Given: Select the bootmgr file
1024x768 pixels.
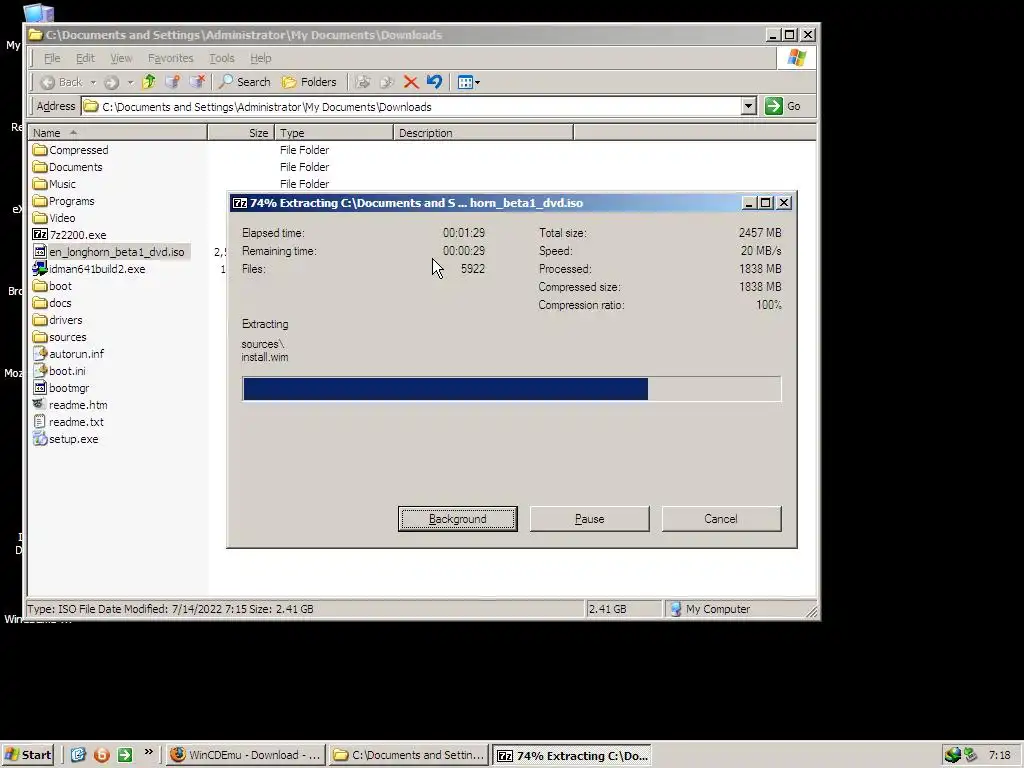Looking at the screenshot, I should point(61,388).
